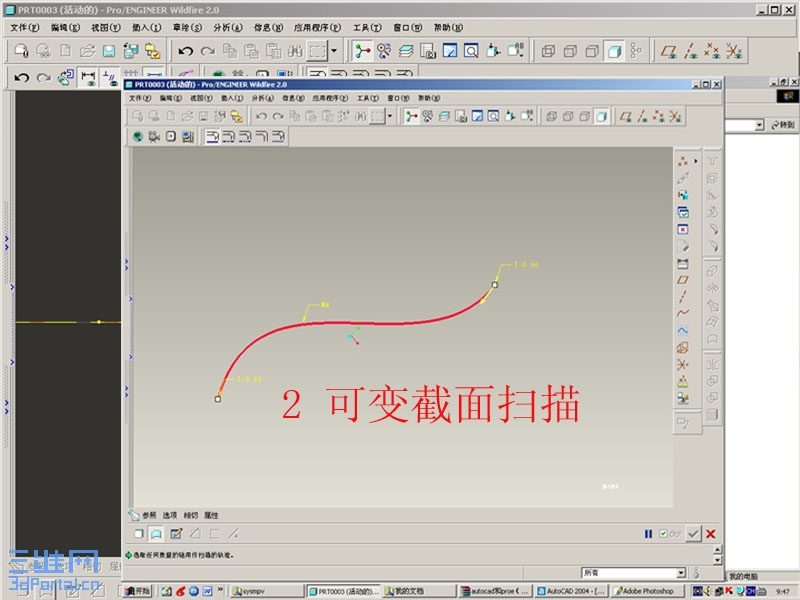This screenshot has width=800, height=600.
Task: Click datum axis tool in right toolbar
Action: tap(683, 296)
